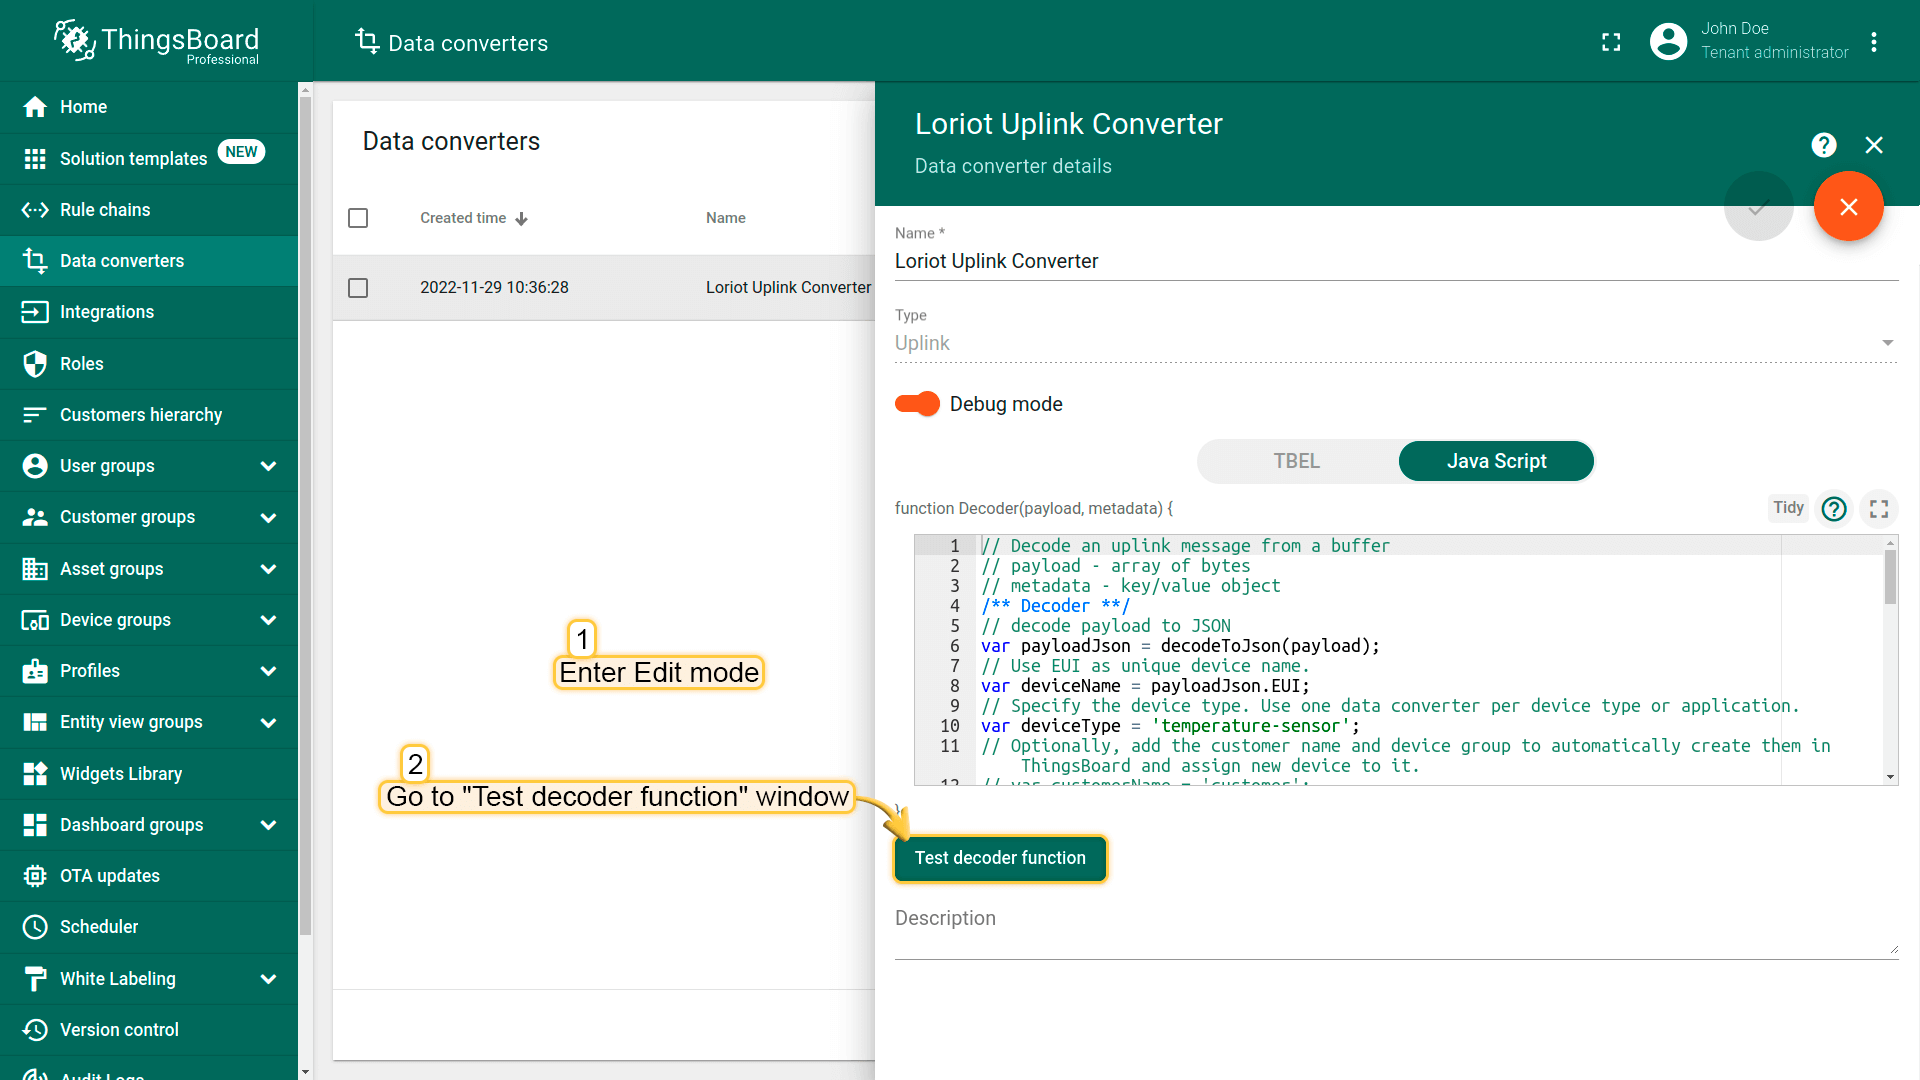Expand White Labeling menu
This screenshot has height=1080, width=1920.
(268, 979)
